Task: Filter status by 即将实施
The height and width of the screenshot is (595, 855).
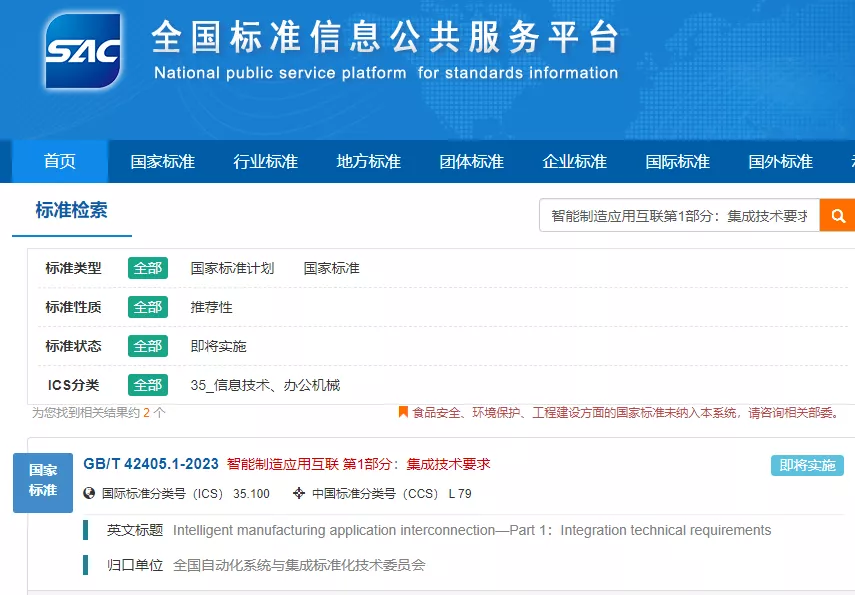Action: click(219, 346)
